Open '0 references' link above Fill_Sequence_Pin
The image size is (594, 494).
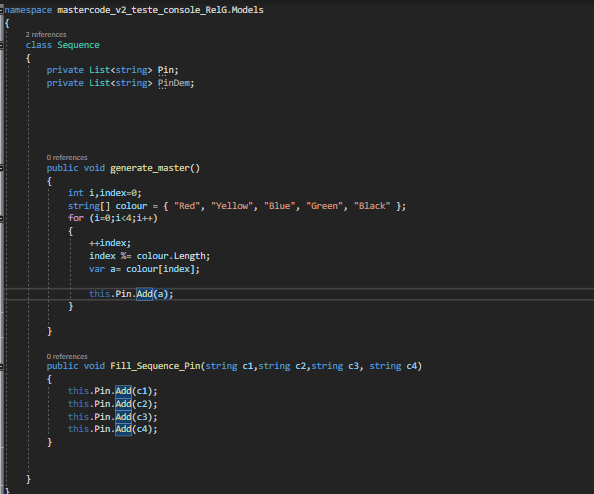(67, 356)
